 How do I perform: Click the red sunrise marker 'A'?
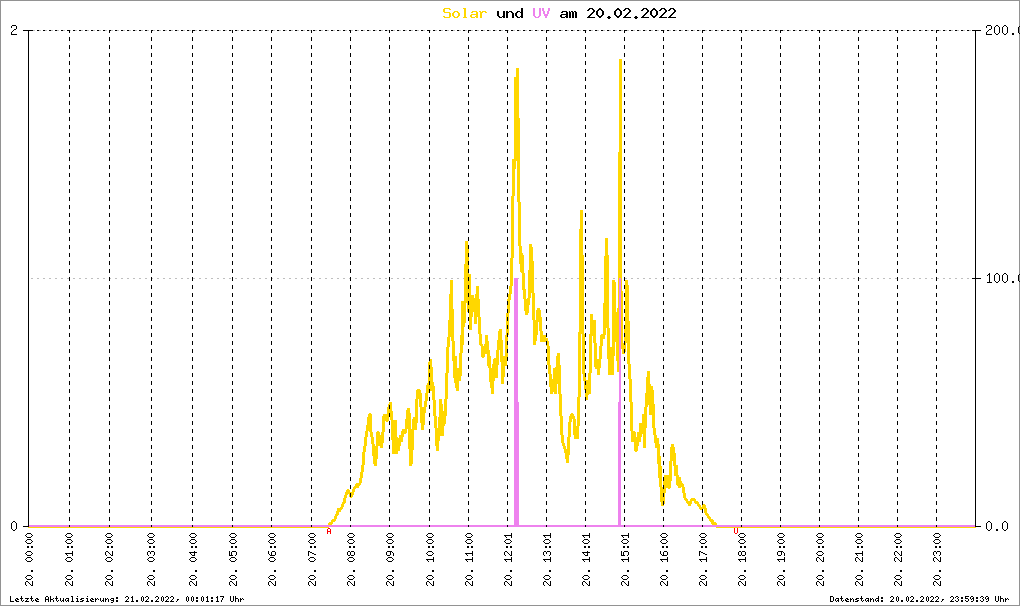(x=329, y=531)
